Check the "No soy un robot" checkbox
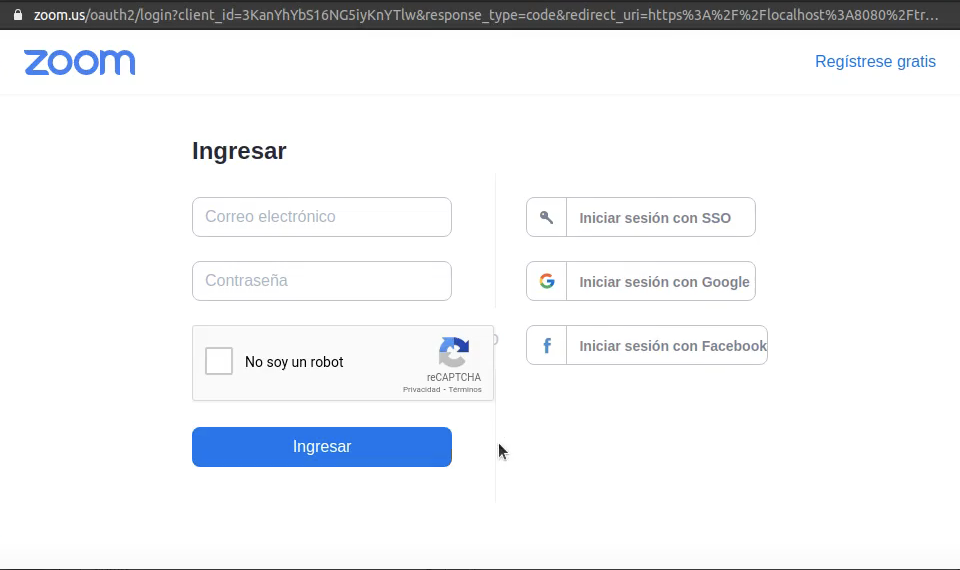This screenshot has width=960, height=570. (219, 361)
